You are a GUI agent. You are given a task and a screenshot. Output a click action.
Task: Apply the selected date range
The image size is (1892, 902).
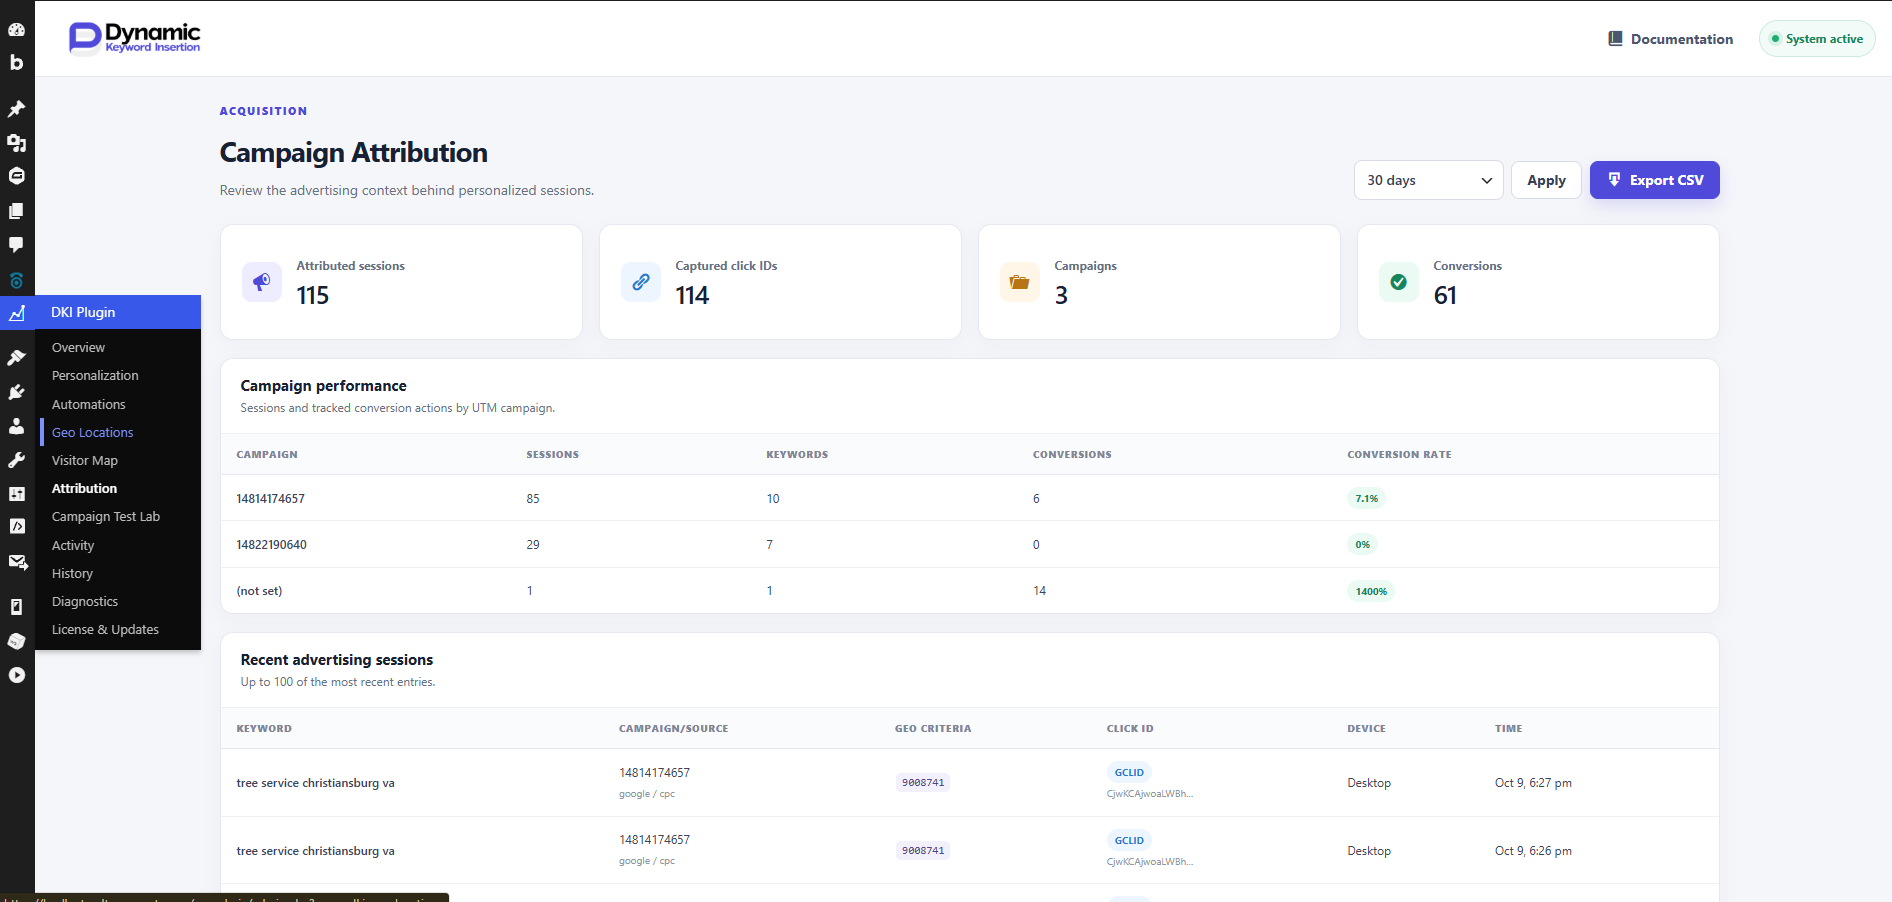1546,180
